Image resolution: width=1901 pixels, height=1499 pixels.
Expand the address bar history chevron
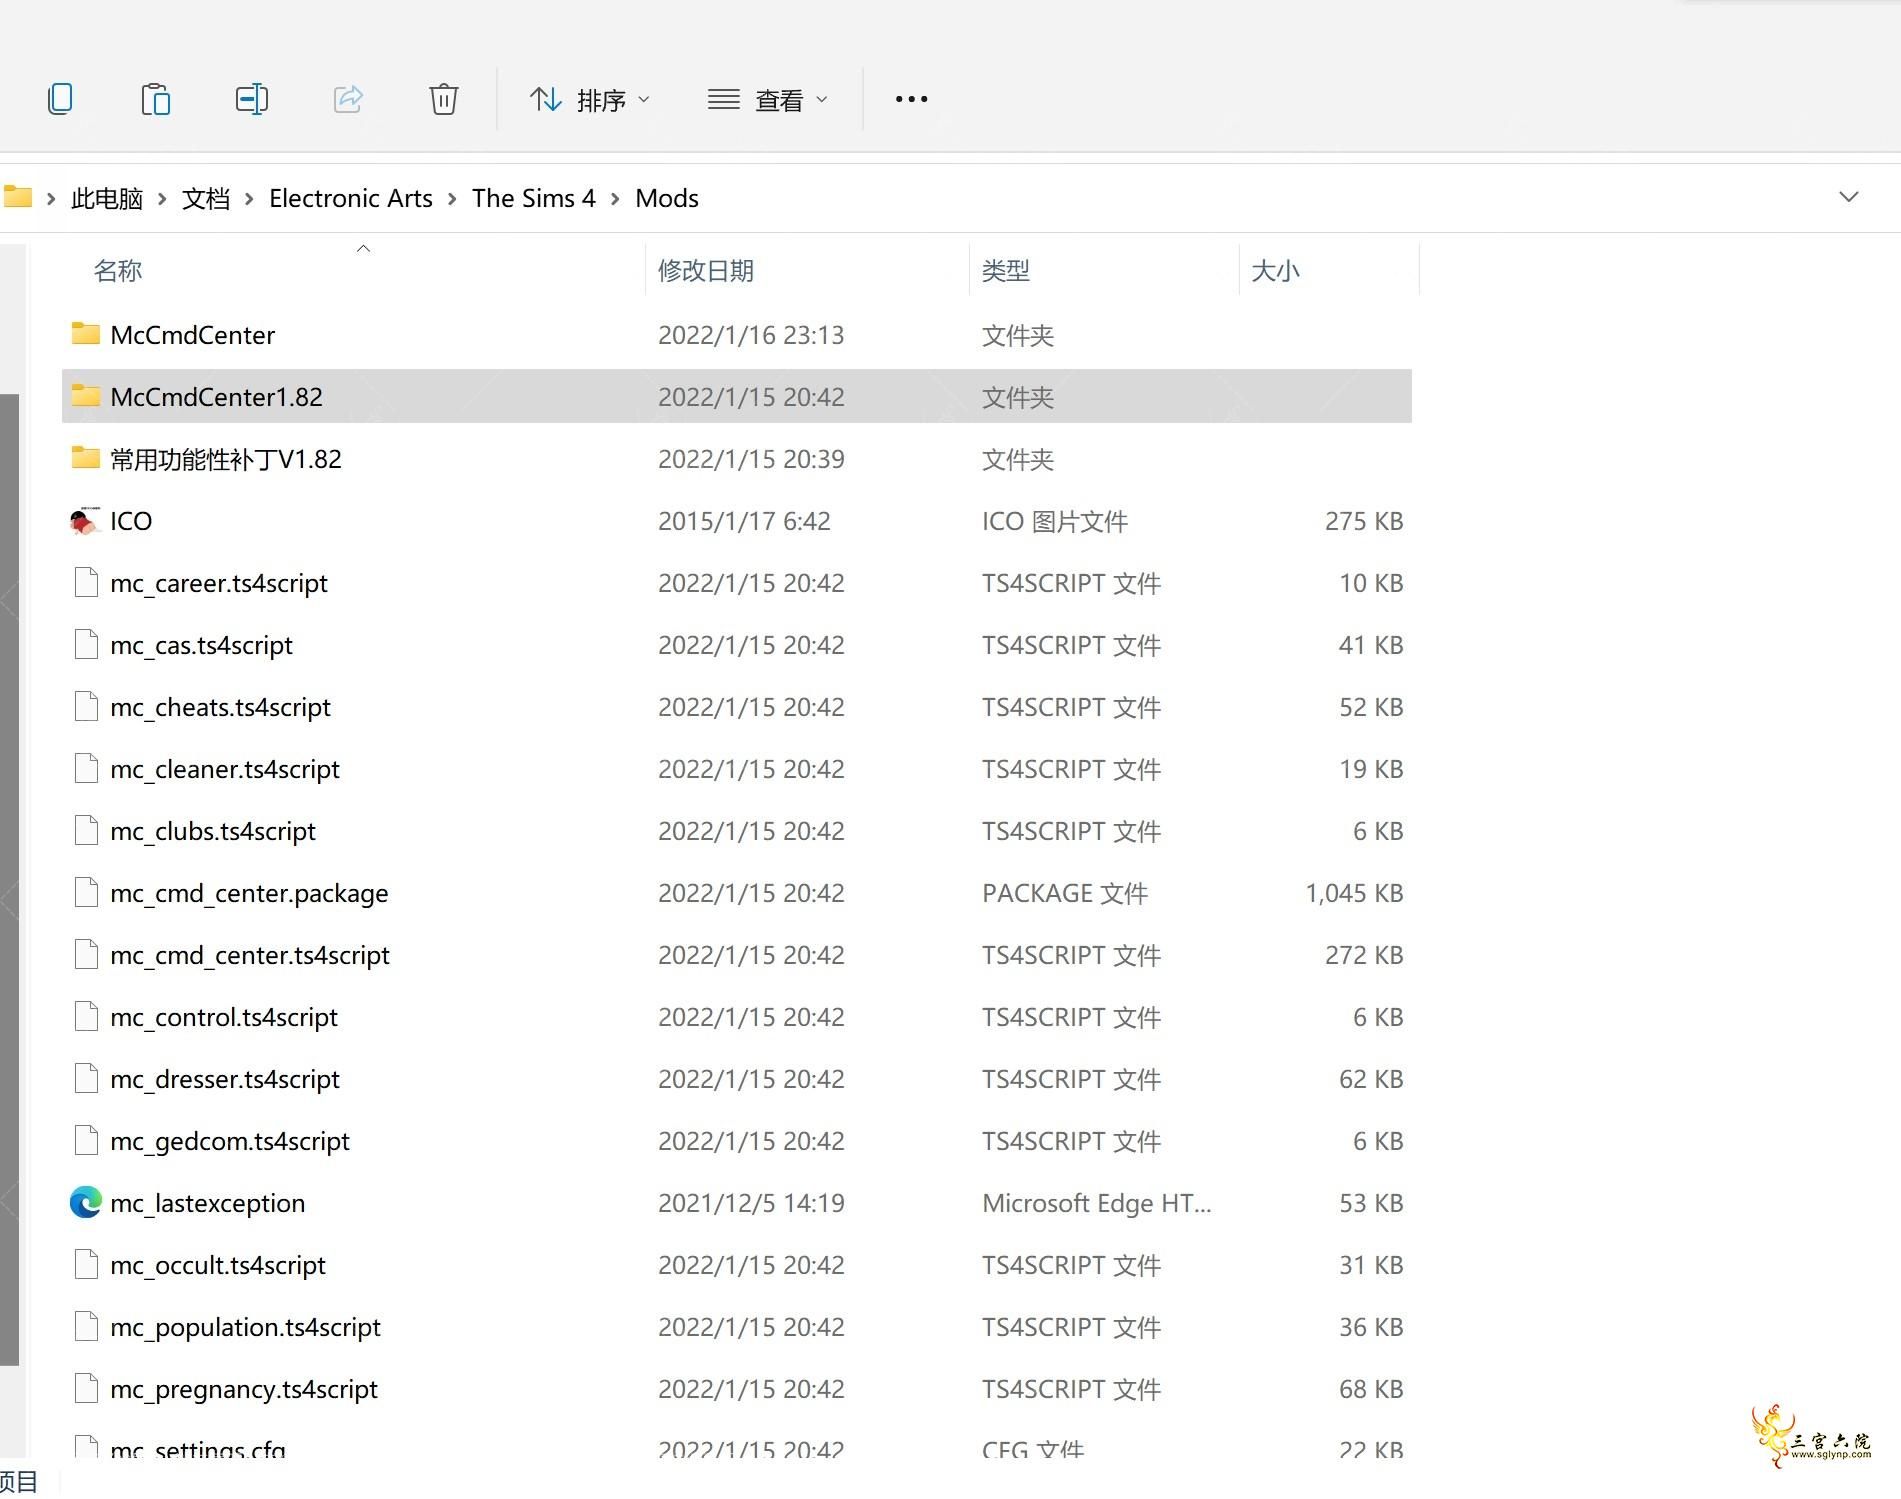coord(1848,197)
